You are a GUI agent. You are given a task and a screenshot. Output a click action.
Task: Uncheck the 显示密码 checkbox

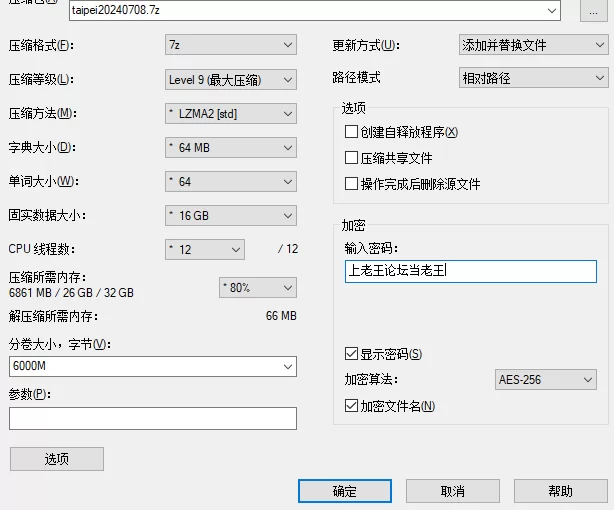(351, 354)
